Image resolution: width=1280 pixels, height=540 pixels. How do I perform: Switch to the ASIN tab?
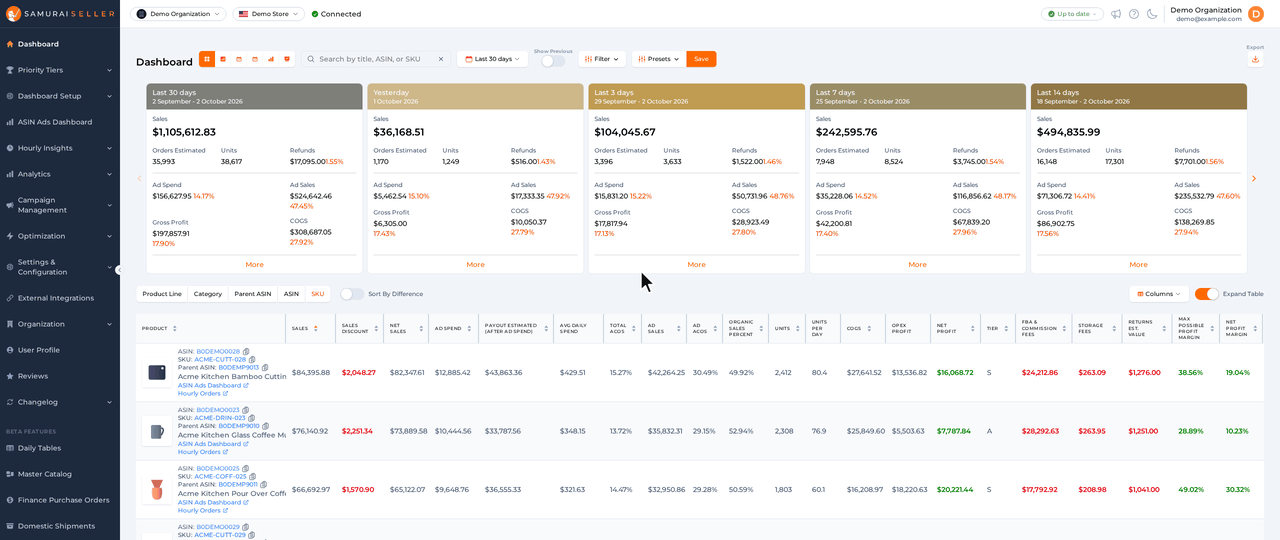[x=291, y=294]
